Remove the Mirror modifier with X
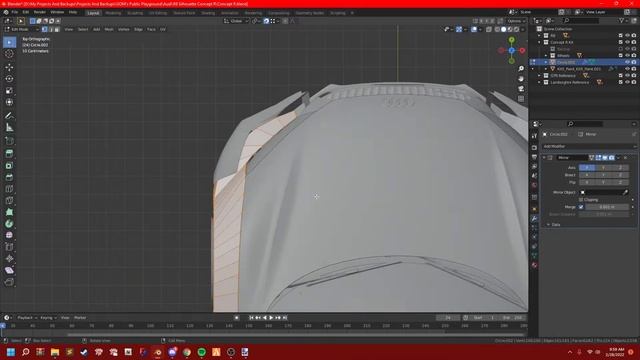Image resolution: width=640 pixels, height=360 pixels. (625, 158)
